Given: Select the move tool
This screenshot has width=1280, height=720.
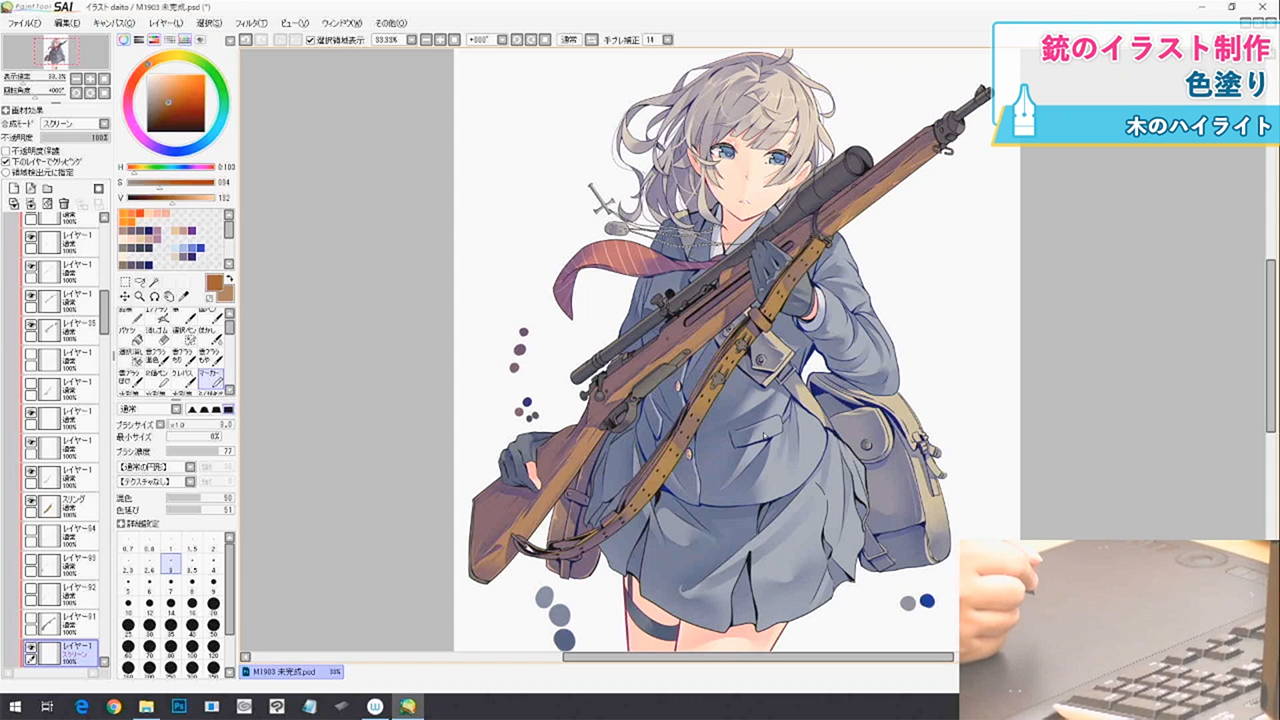Looking at the screenshot, I should pyautogui.click(x=124, y=297).
